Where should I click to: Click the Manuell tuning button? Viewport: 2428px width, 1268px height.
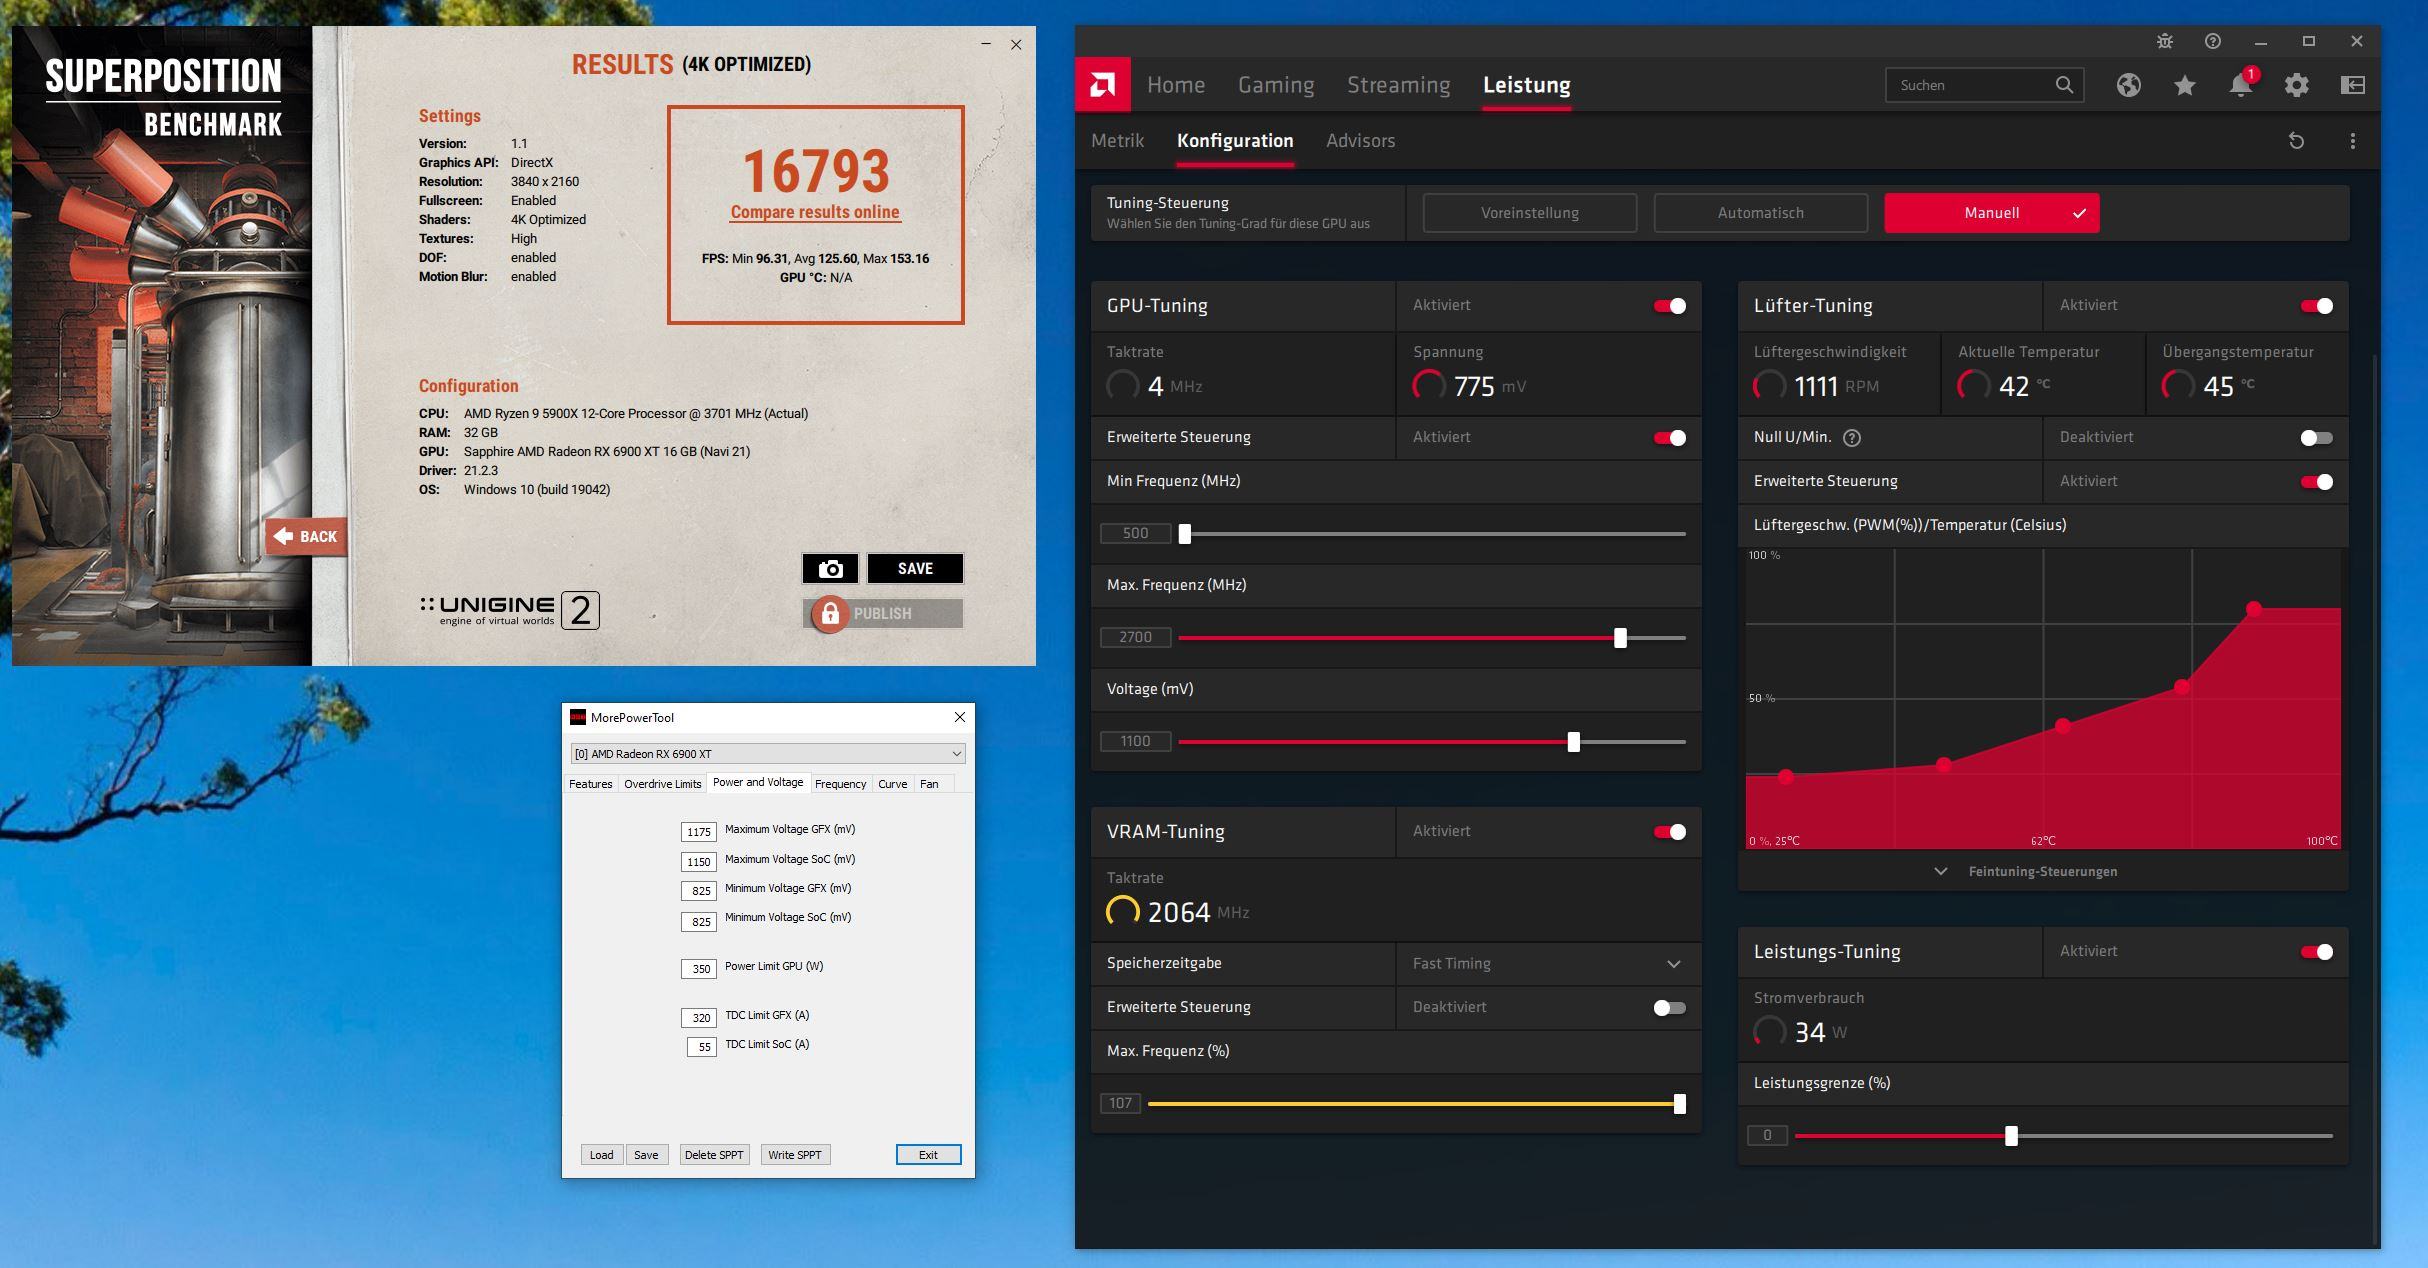(1991, 213)
